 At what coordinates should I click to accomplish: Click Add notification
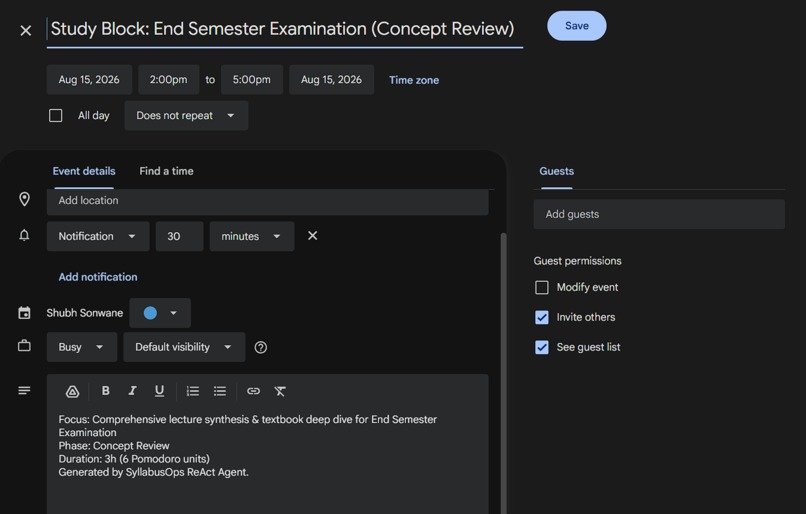point(98,277)
